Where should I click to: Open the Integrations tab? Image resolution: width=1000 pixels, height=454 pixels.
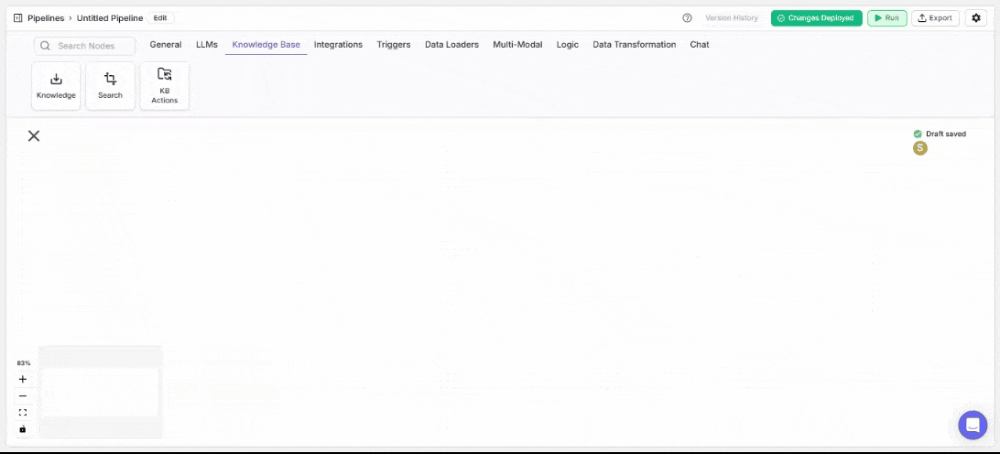[338, 45]
